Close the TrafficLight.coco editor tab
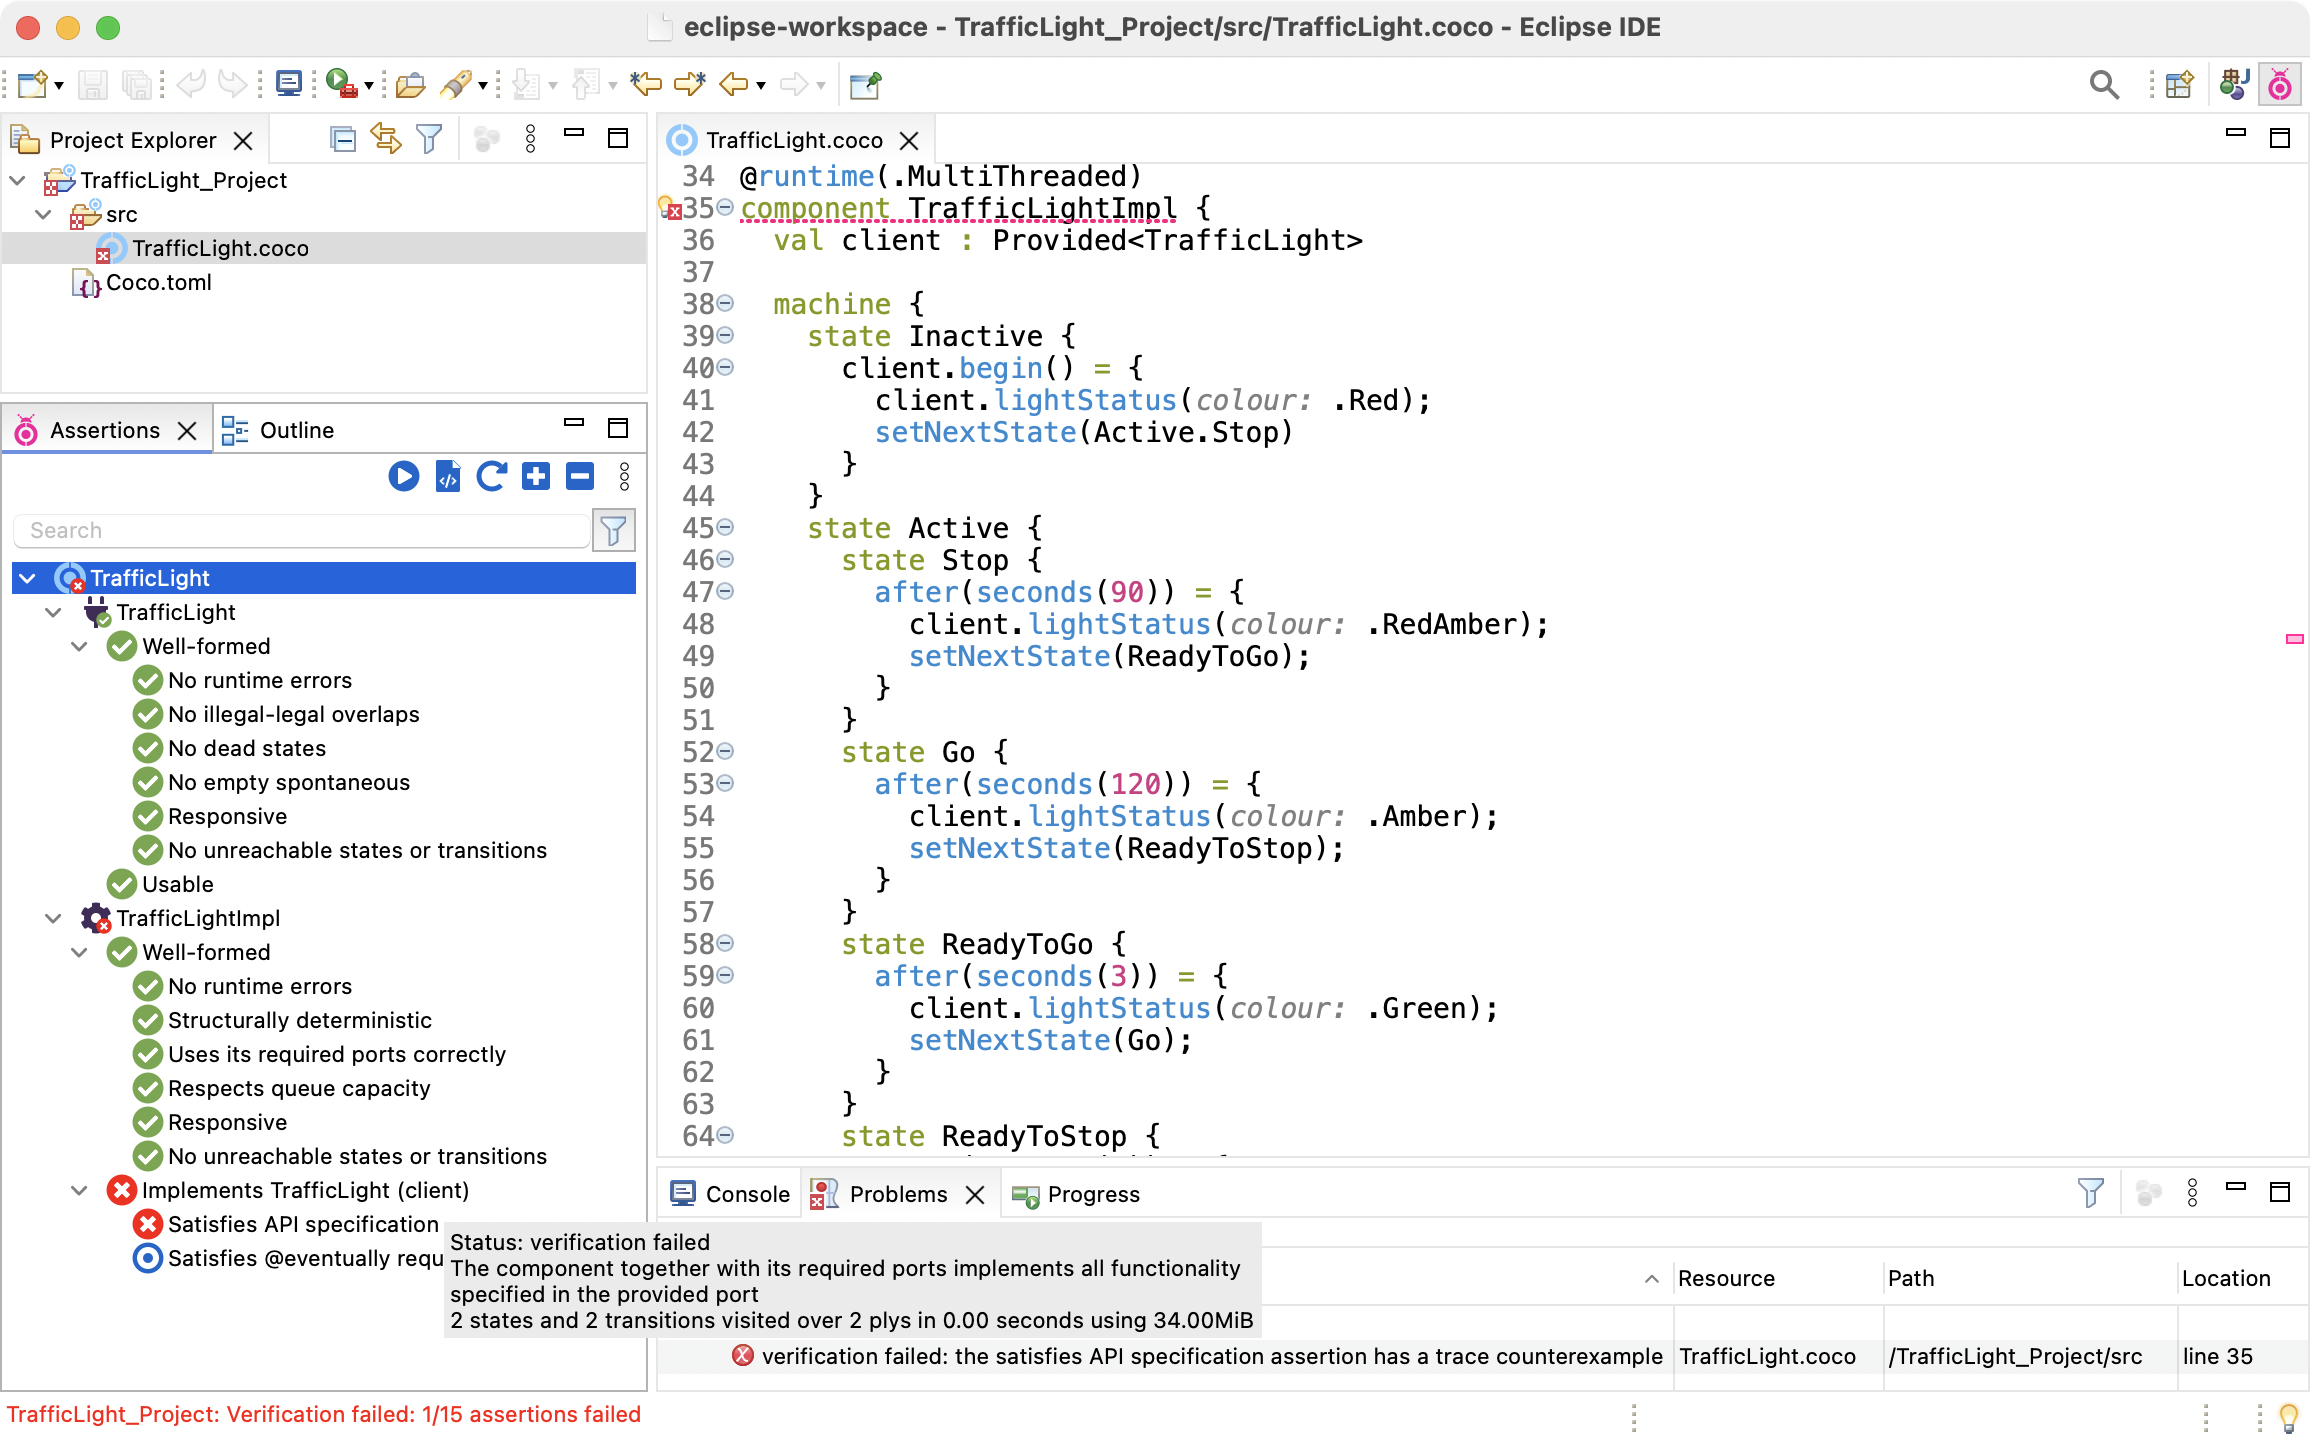This screenshot has width=2310, height=1444. (908, 140)
